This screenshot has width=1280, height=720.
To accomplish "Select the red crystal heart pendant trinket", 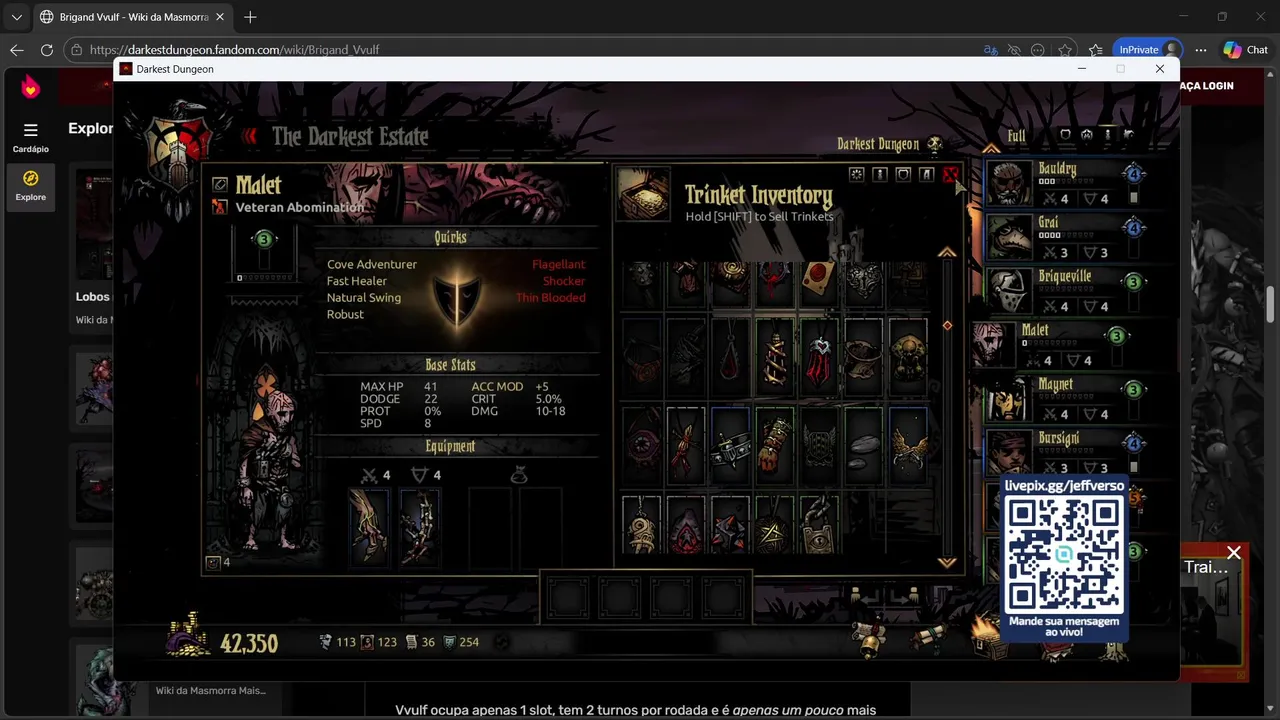I will (x=819, y=360).
